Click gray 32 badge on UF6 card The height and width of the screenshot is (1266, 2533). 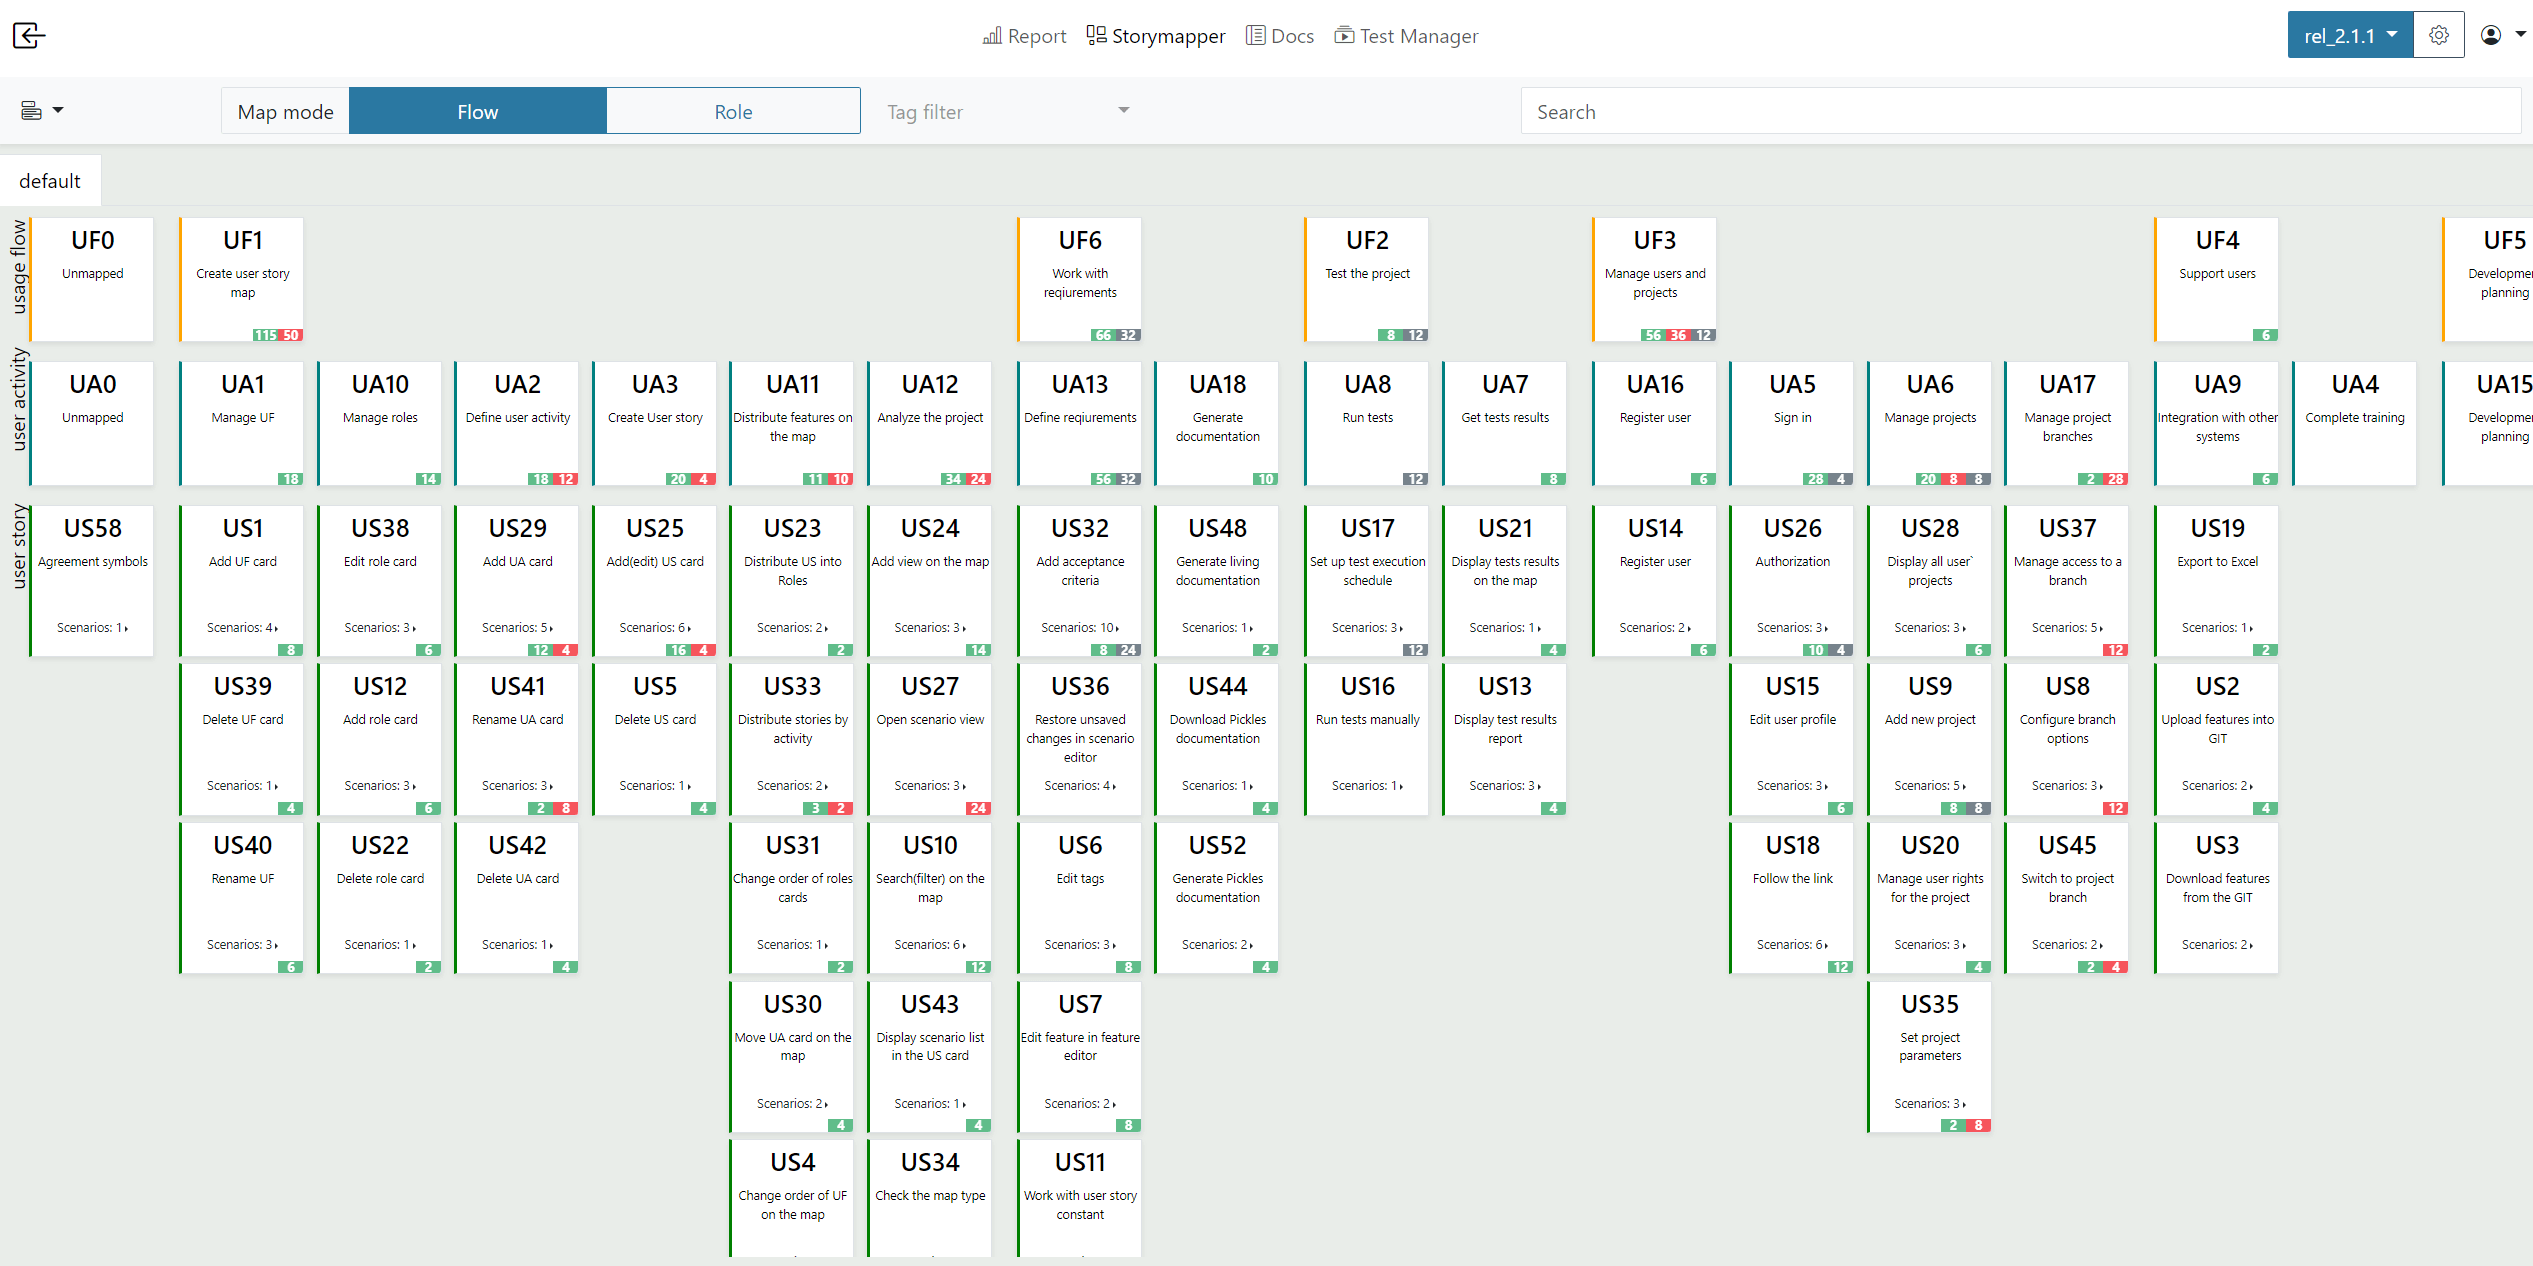pos(1128,336)
